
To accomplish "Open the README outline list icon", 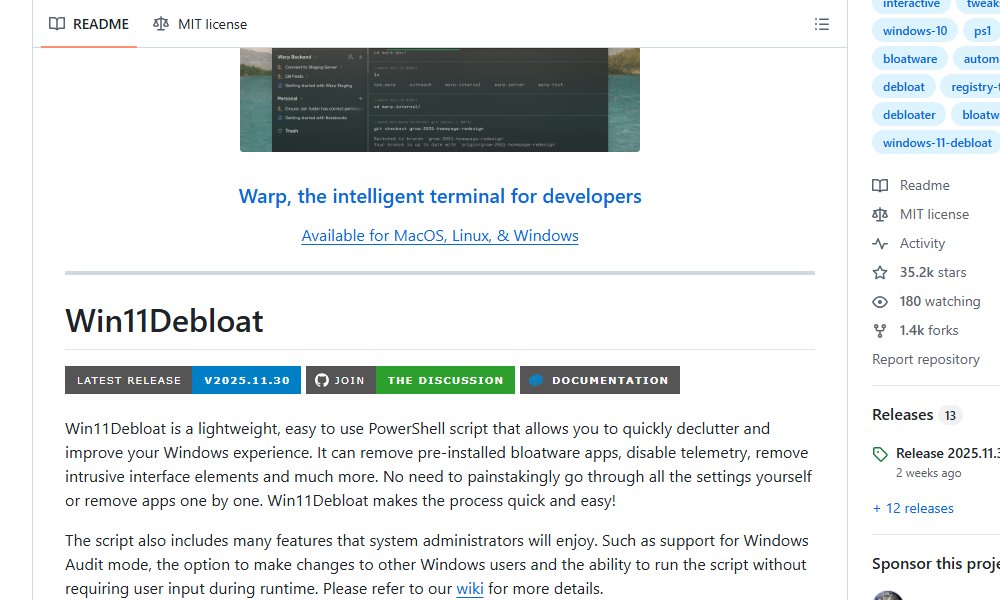I will coord(821,24).
